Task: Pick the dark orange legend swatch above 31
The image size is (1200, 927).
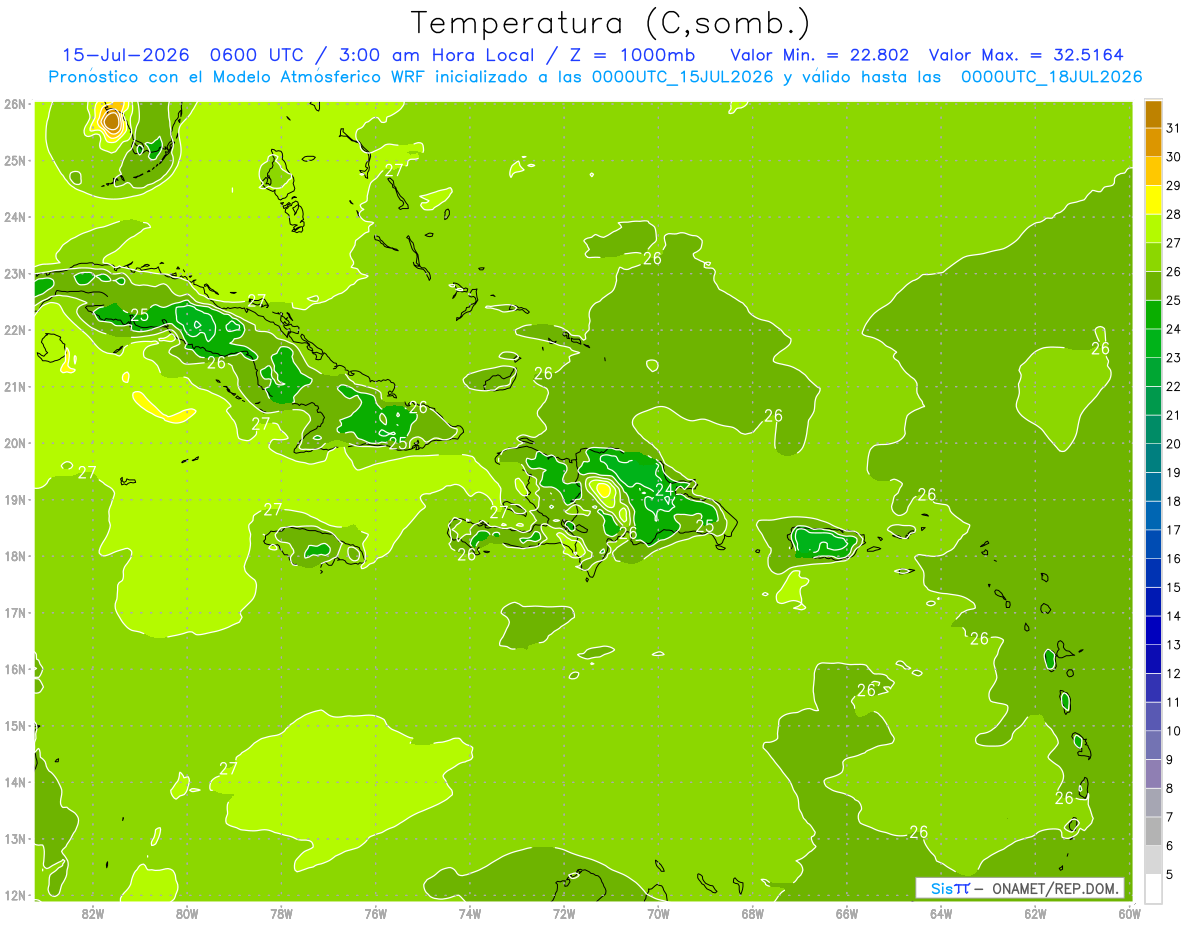Action: pos(1153,114)
